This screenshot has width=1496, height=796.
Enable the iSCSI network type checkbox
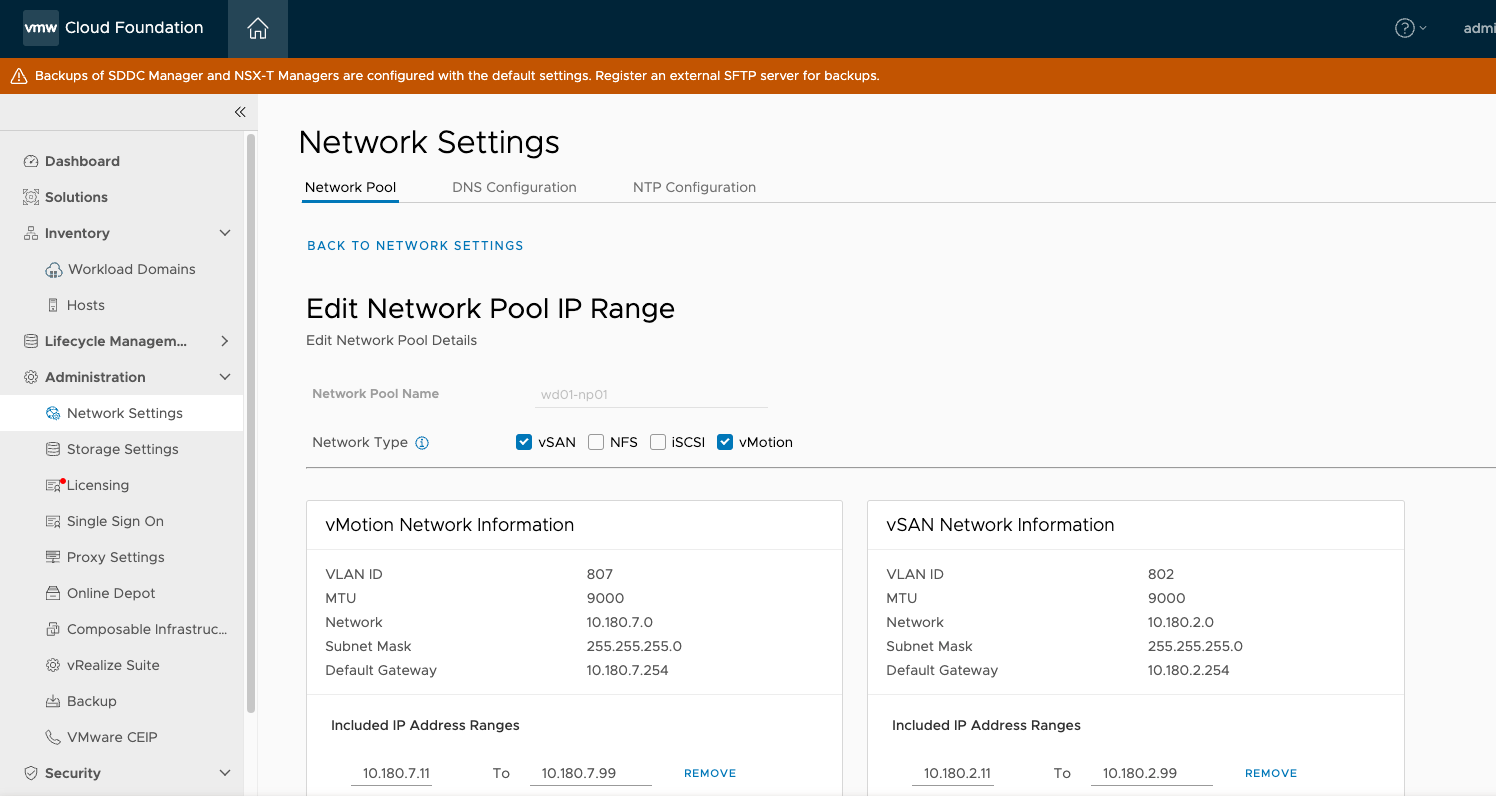[x=658, y=442]
